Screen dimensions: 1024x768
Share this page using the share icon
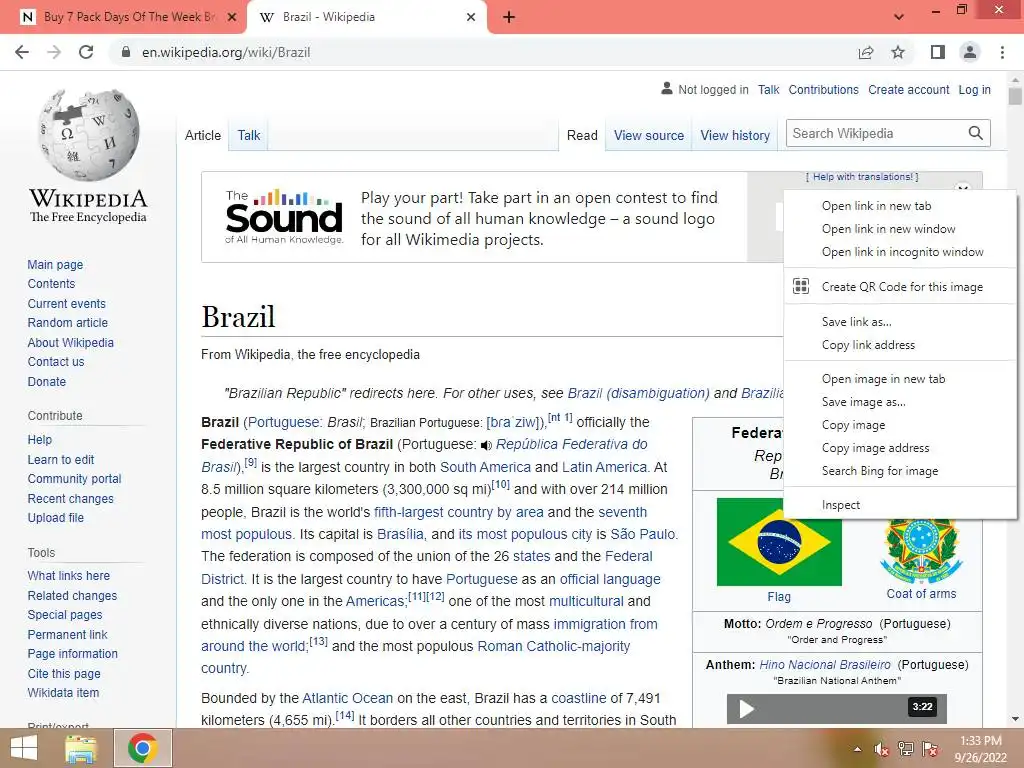[x=866, y=52]
